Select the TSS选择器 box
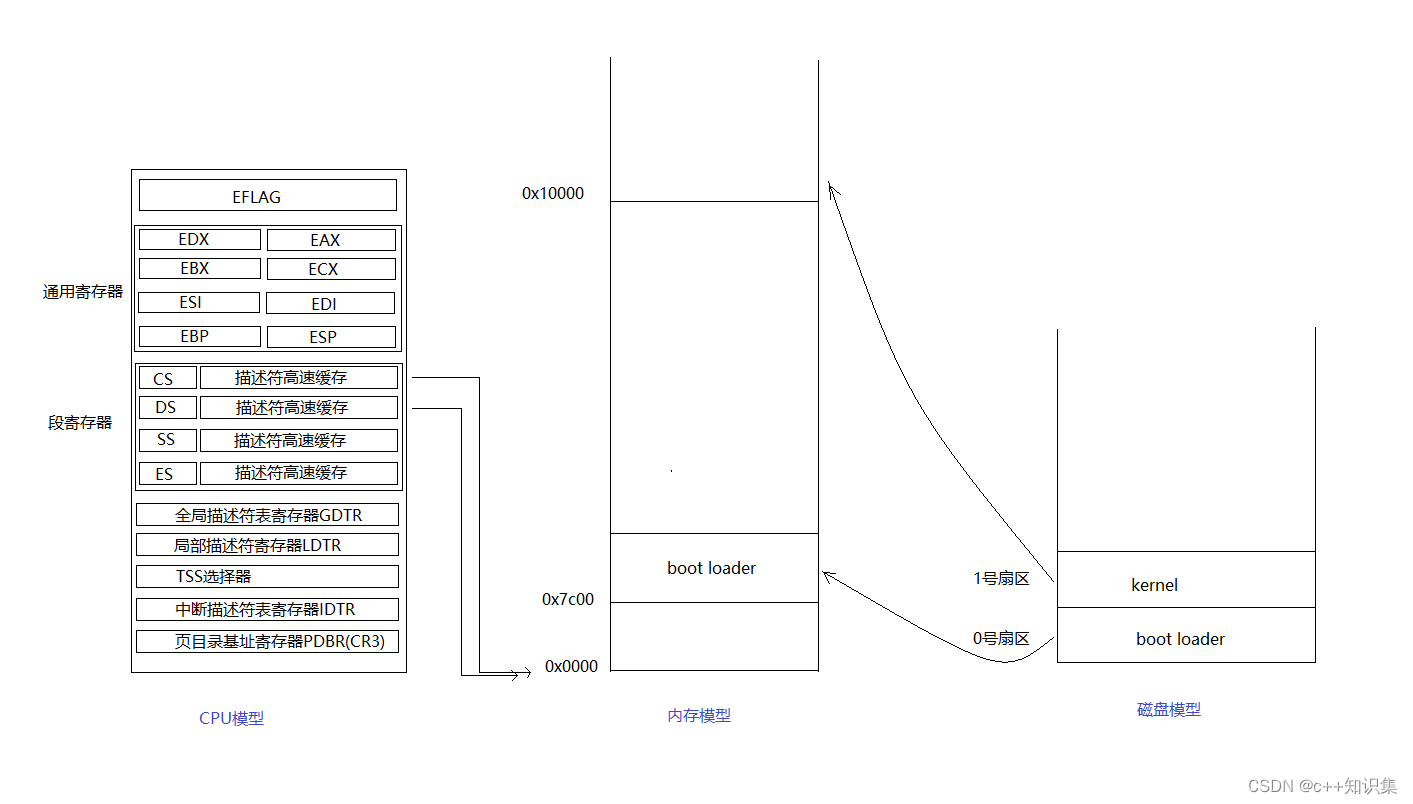Image resolution: width=1413 pixels, height=804 pixels. click(268, 576)
